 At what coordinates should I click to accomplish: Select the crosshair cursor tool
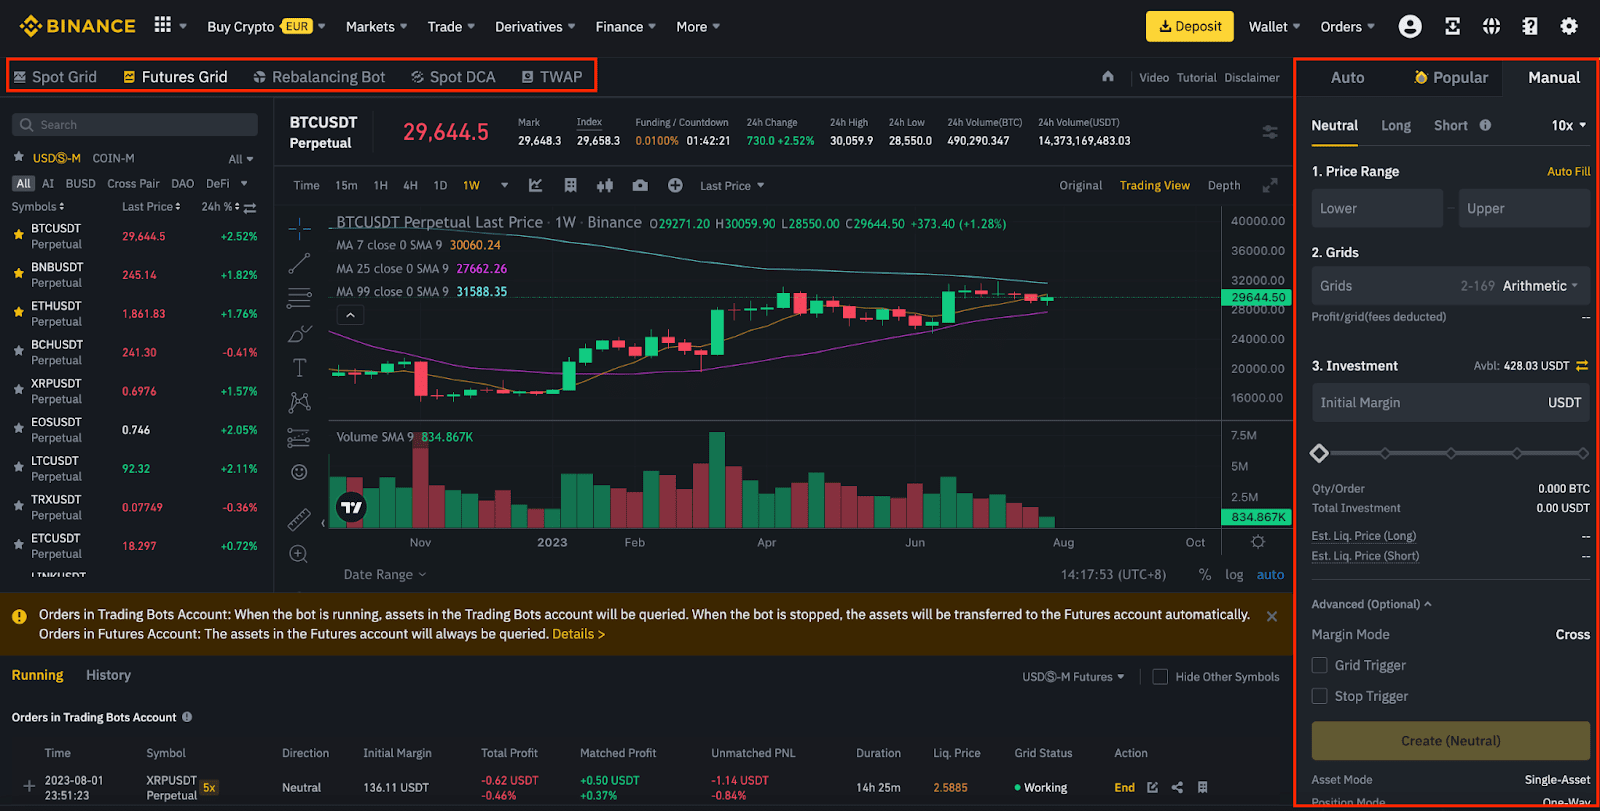[x=299, y=229]
